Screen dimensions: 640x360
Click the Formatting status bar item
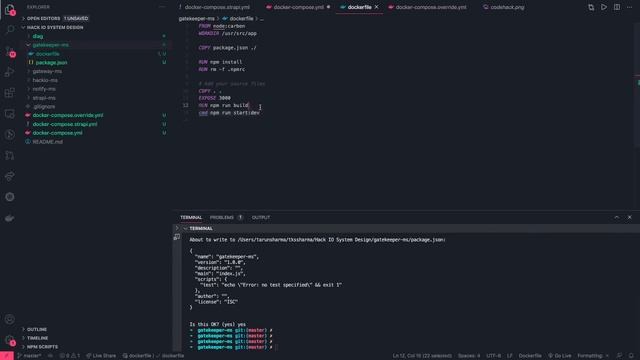click(x=593, y=356)
